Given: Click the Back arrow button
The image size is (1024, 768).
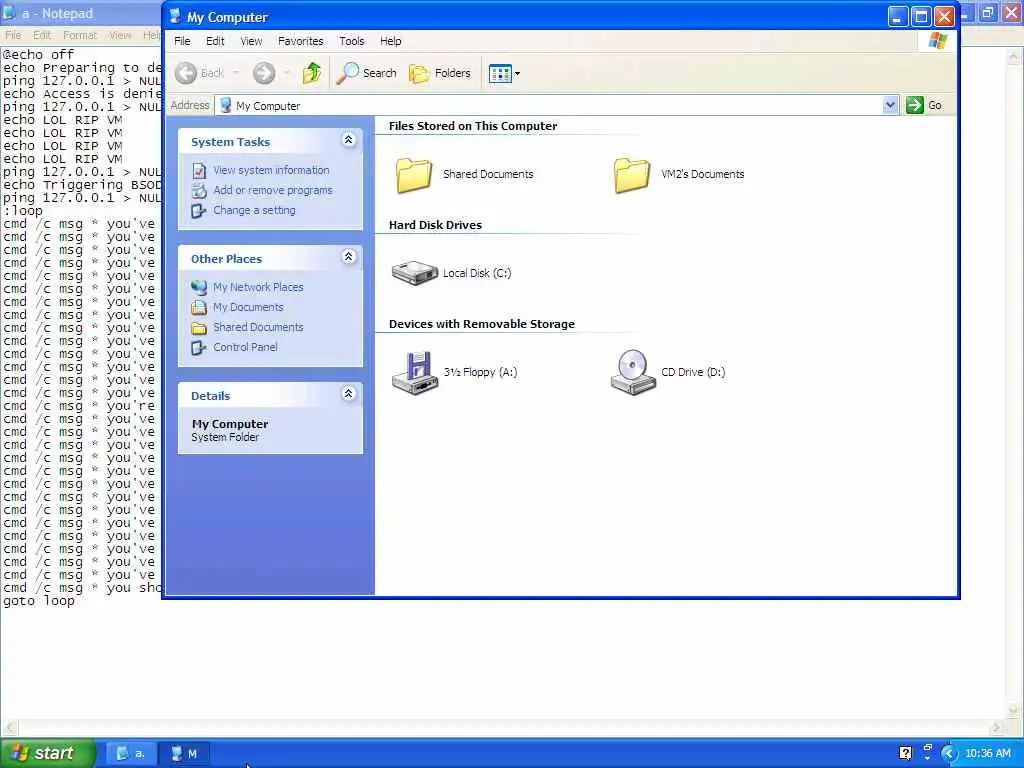Looking at the screenshot, I should coord(200,73).
